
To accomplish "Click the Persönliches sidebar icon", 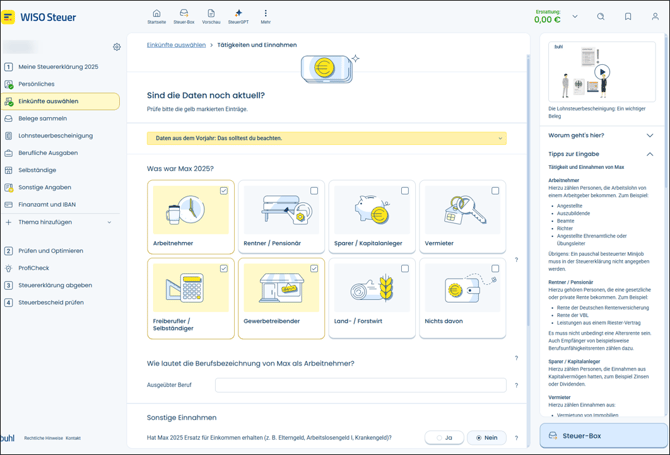I will [x=9, y=84].
